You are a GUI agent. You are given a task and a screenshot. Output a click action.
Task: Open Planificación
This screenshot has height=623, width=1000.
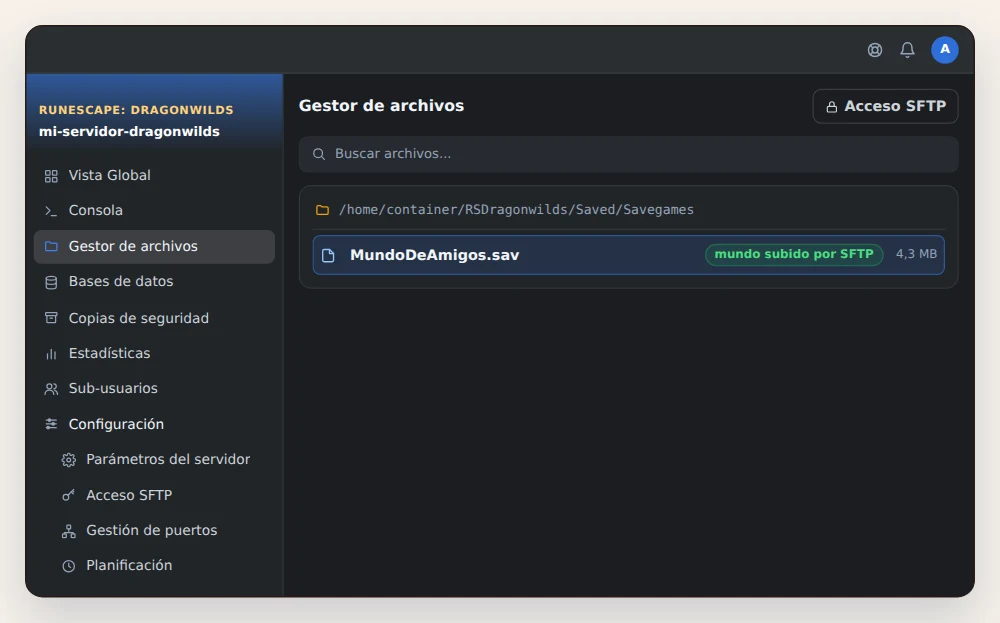coord(162,566)
